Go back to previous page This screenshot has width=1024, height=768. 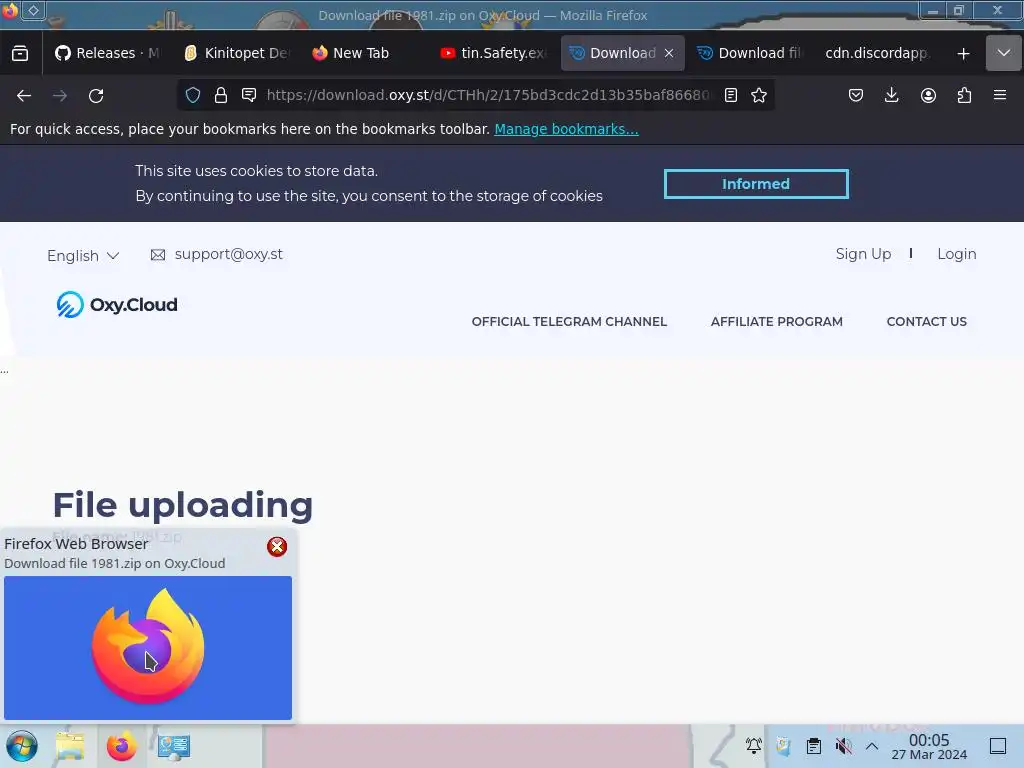pos(24,96)
